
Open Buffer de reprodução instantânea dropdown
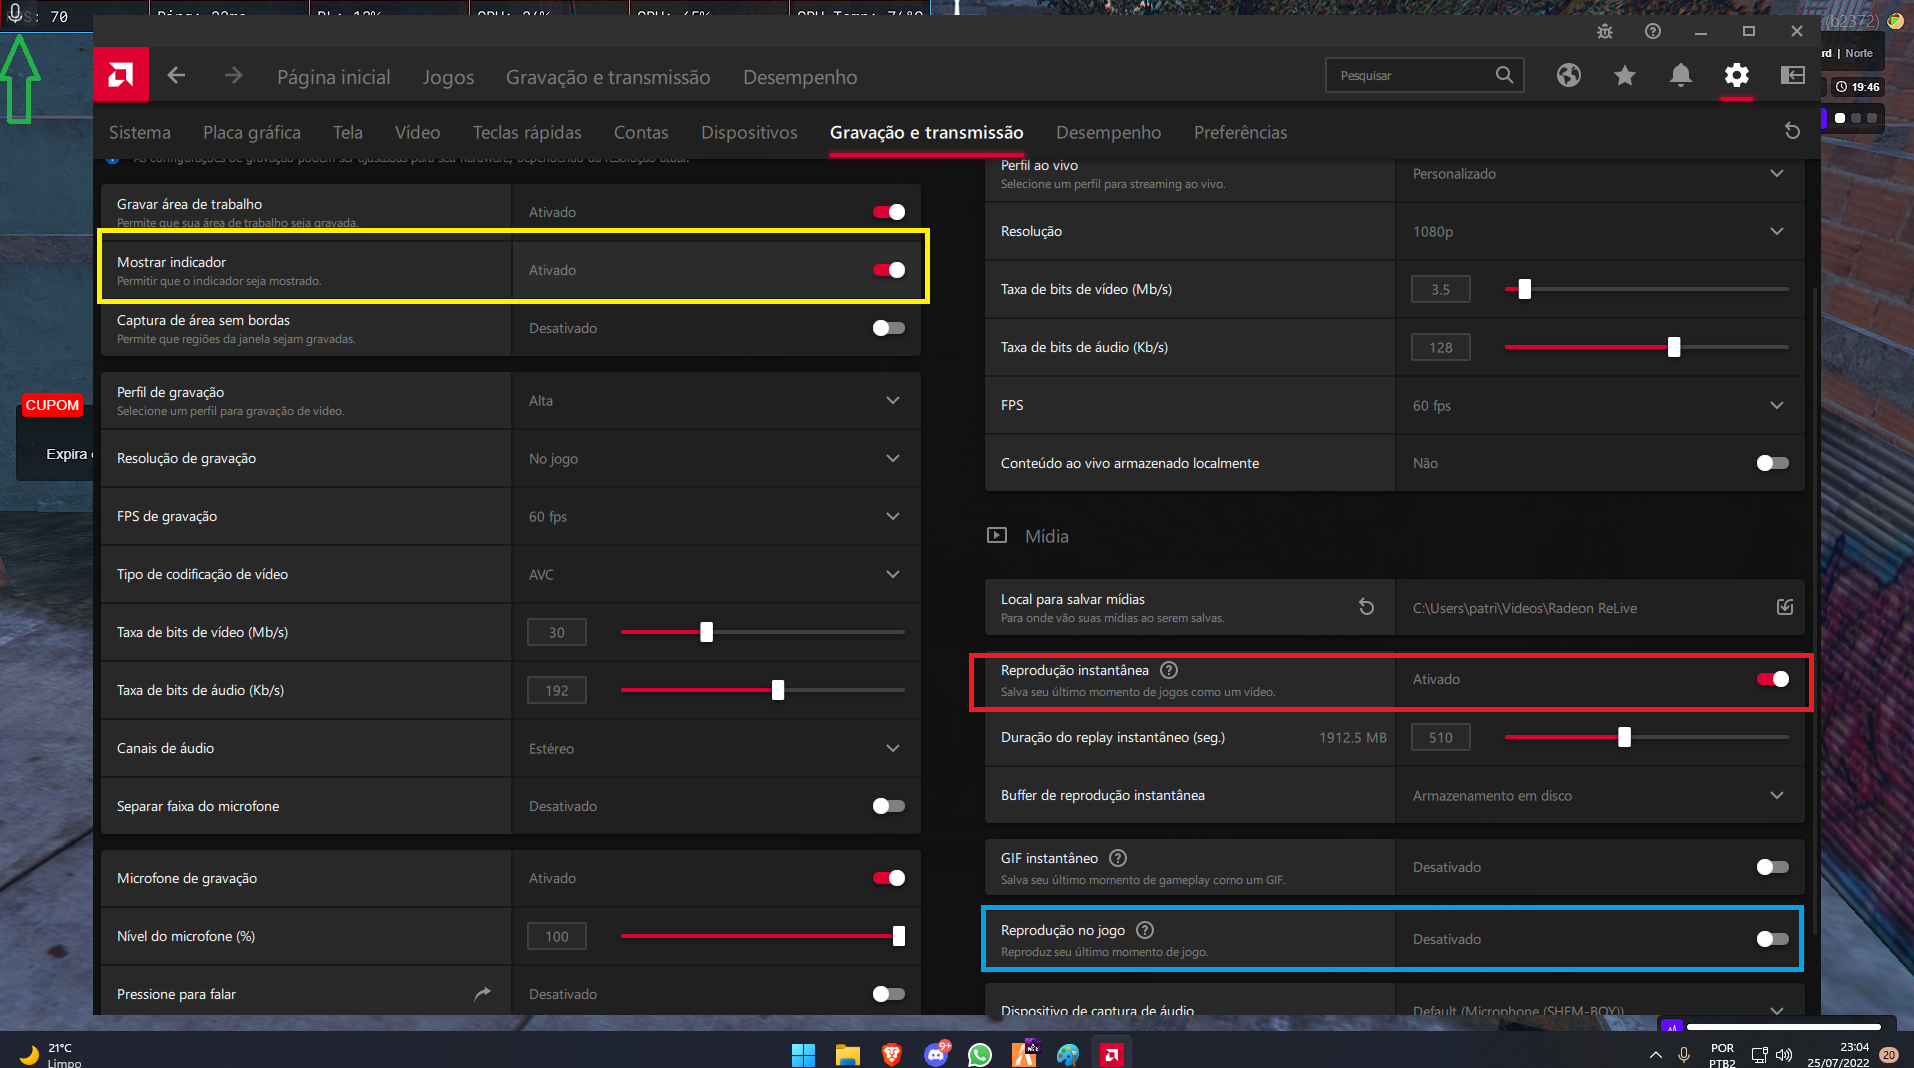[1600, 795]
